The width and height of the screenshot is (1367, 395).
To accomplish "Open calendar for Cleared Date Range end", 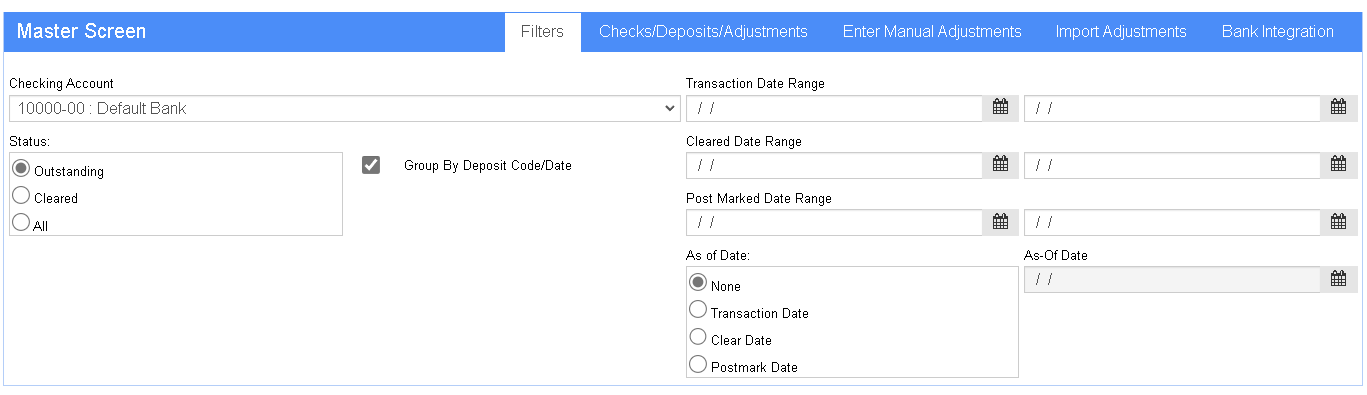I will [x=1338, y=165].
